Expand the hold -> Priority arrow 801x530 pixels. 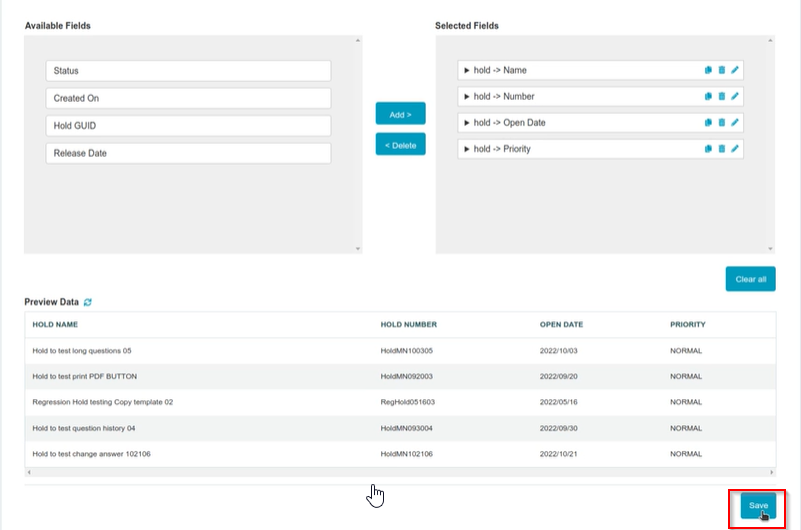coord(466,149)
